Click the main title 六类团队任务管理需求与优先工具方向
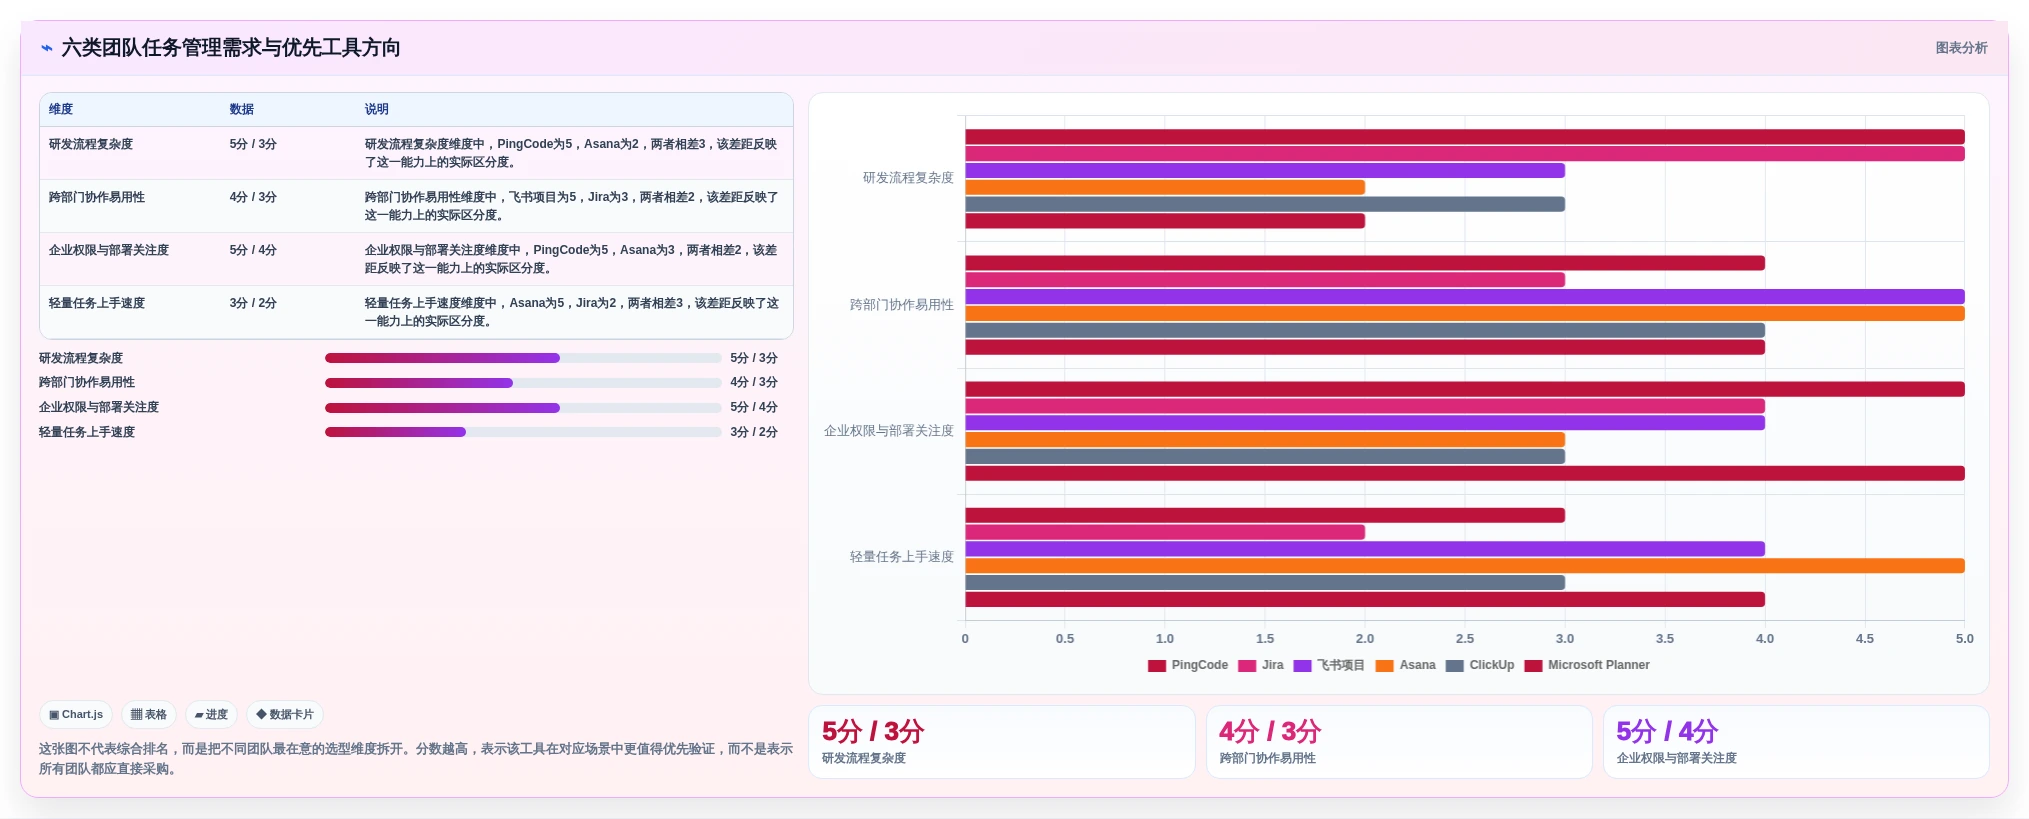The width and height of the screenshot is (2029, 819). pyautogui.click(x=231, y=48)
